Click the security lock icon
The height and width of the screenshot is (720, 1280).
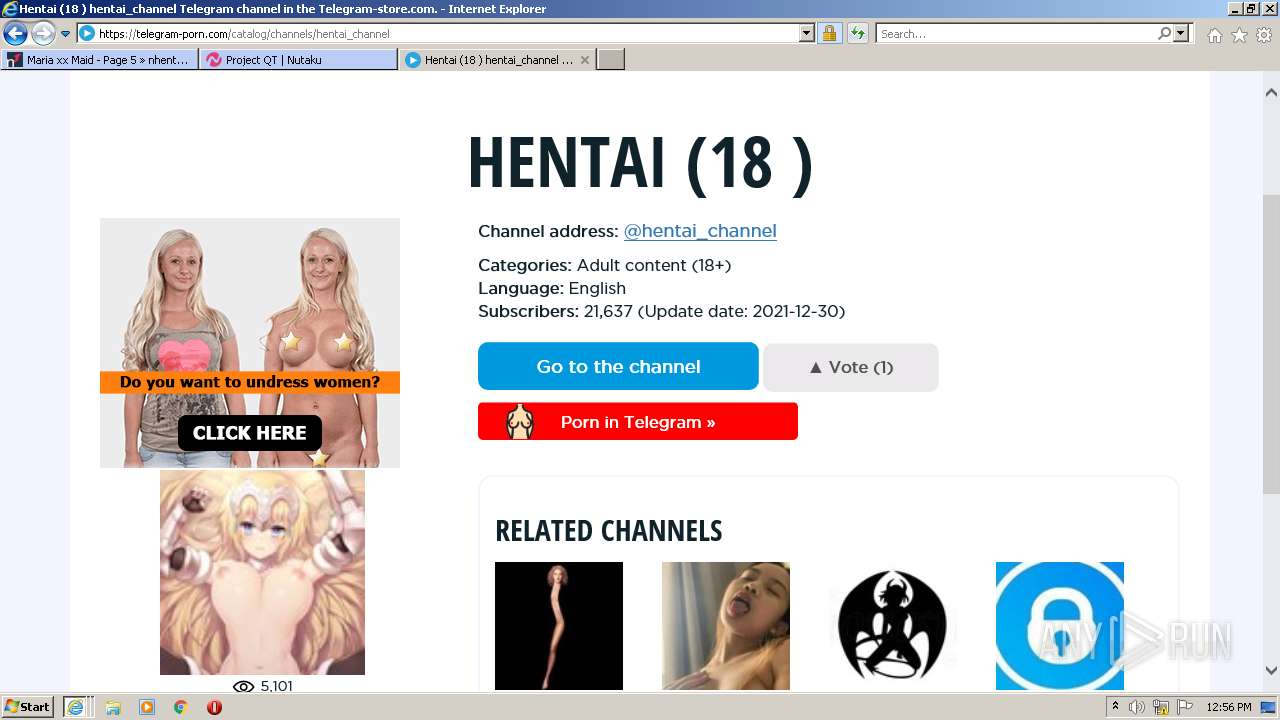pyautogui.click(x=829, y=34)
